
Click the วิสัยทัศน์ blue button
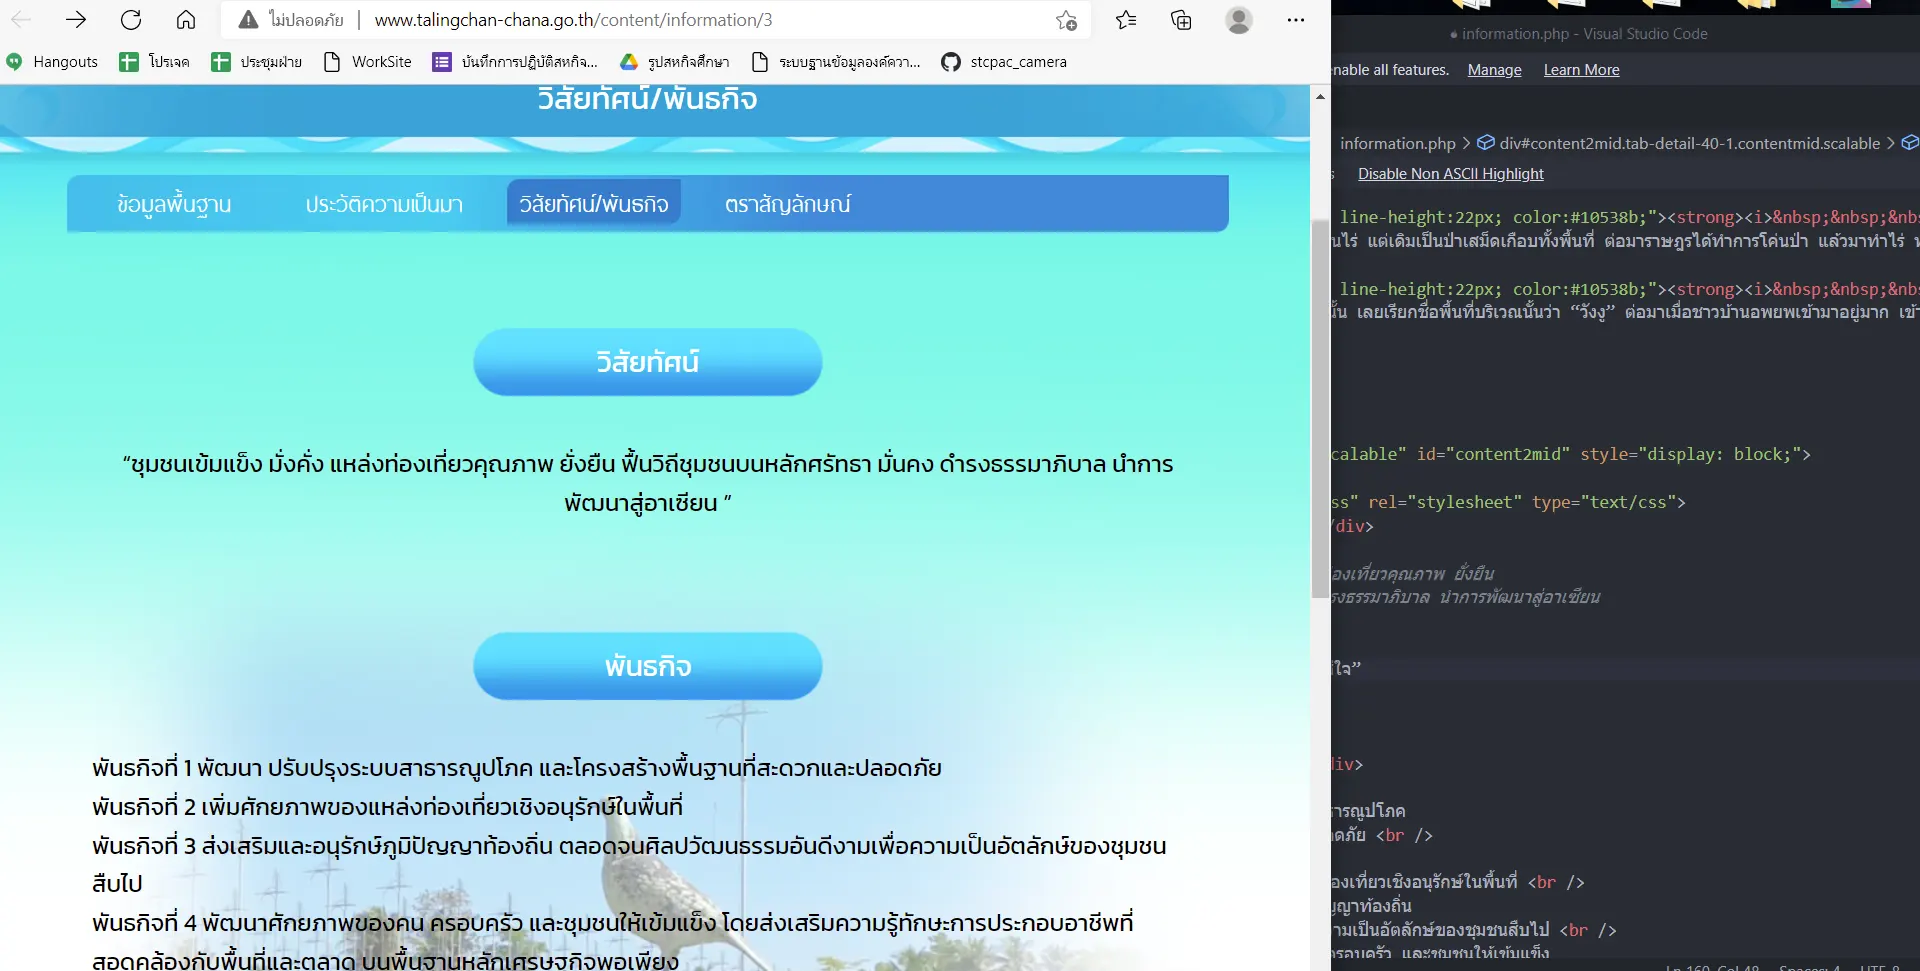click(648, 362)
